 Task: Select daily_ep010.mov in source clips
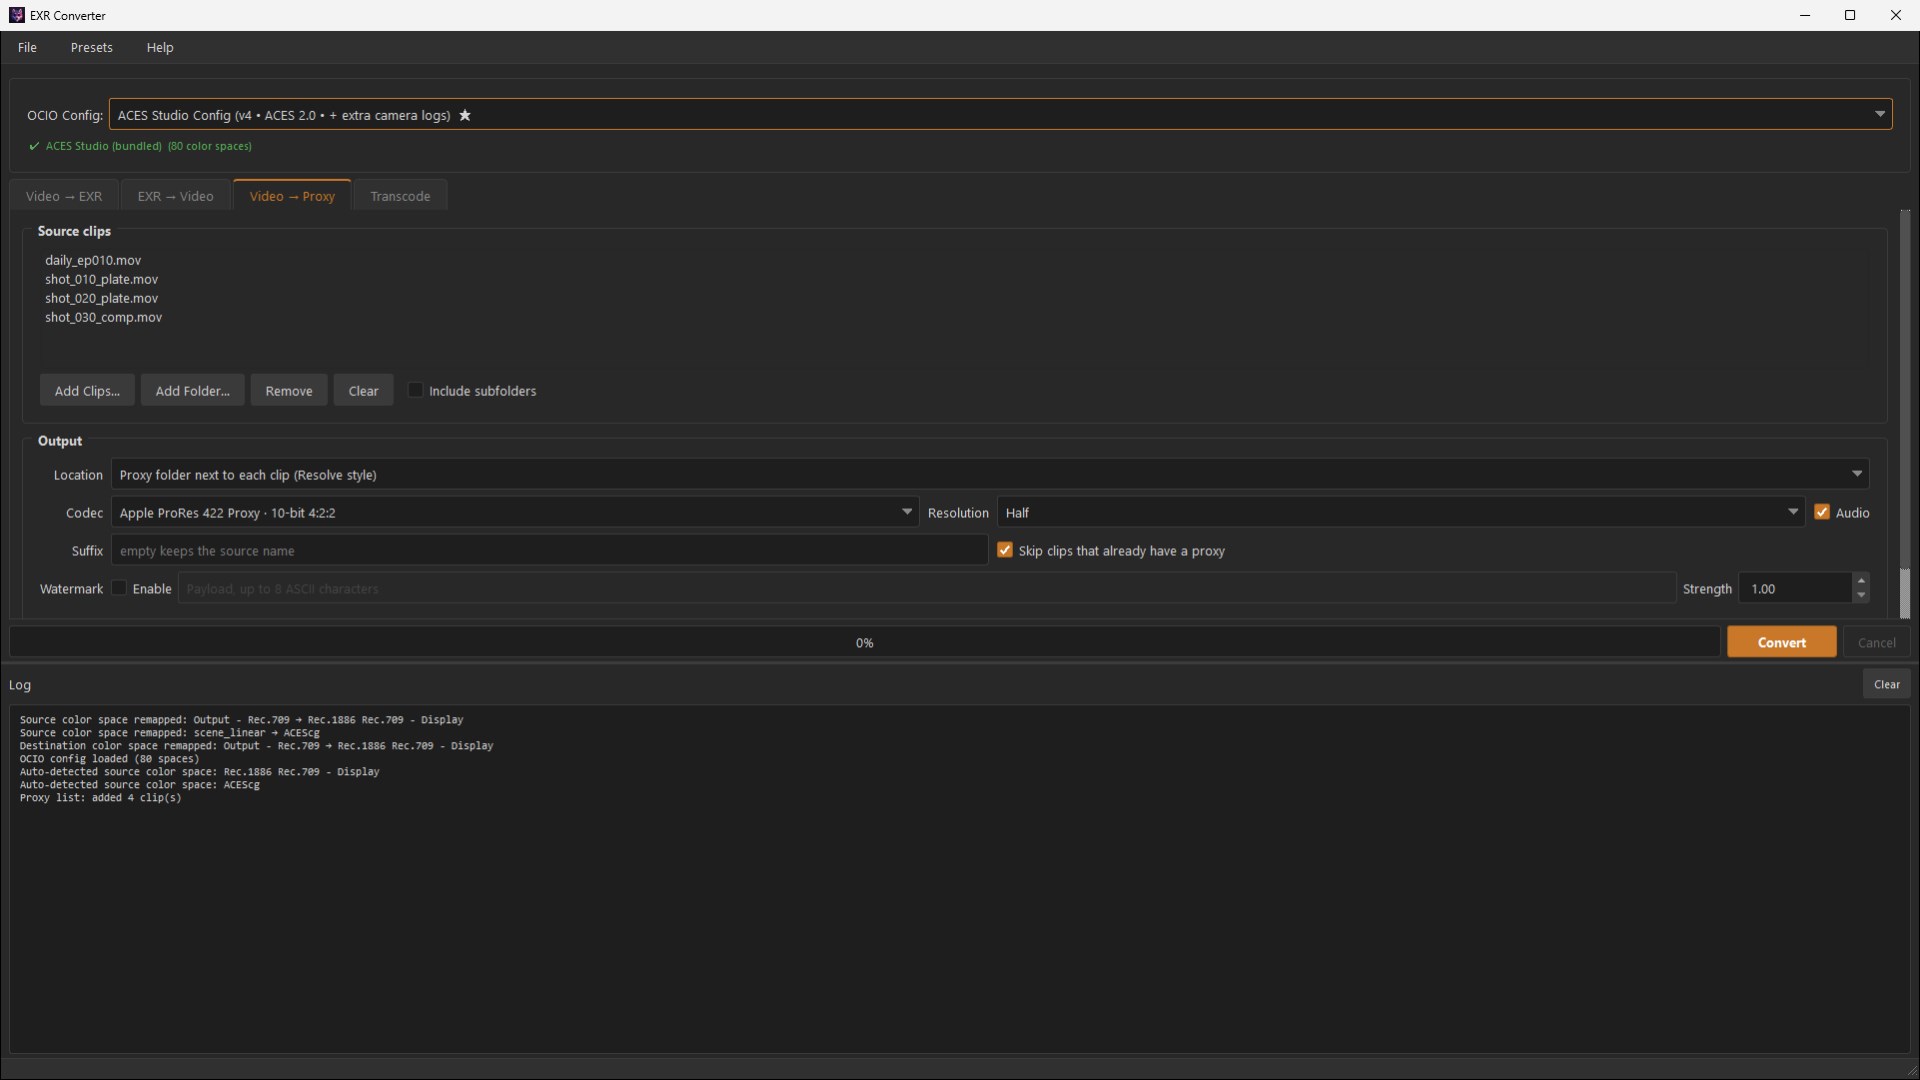click(93, 260)
